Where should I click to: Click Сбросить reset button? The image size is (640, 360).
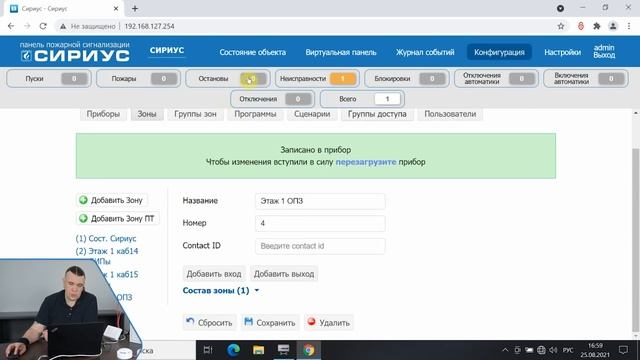[209, 322]
